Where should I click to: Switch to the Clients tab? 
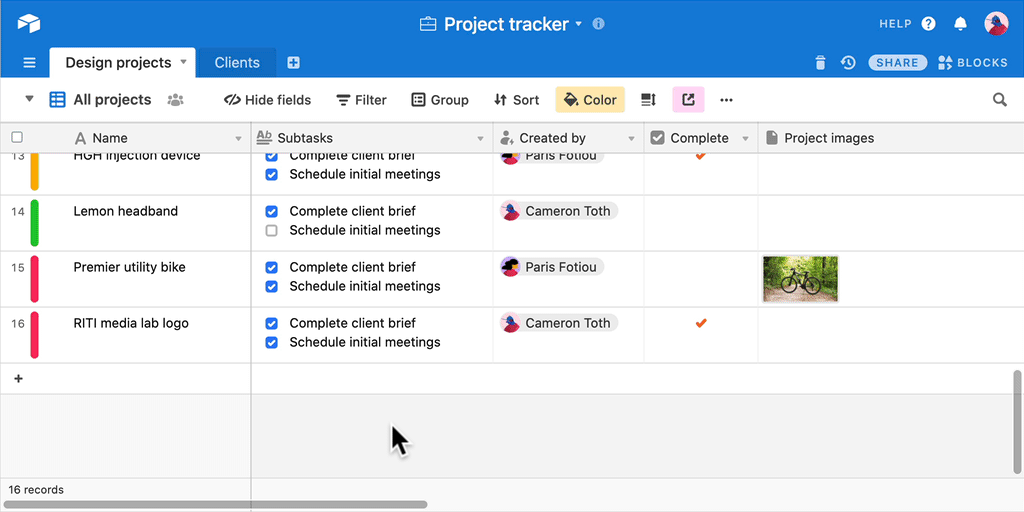pos(237,62)
